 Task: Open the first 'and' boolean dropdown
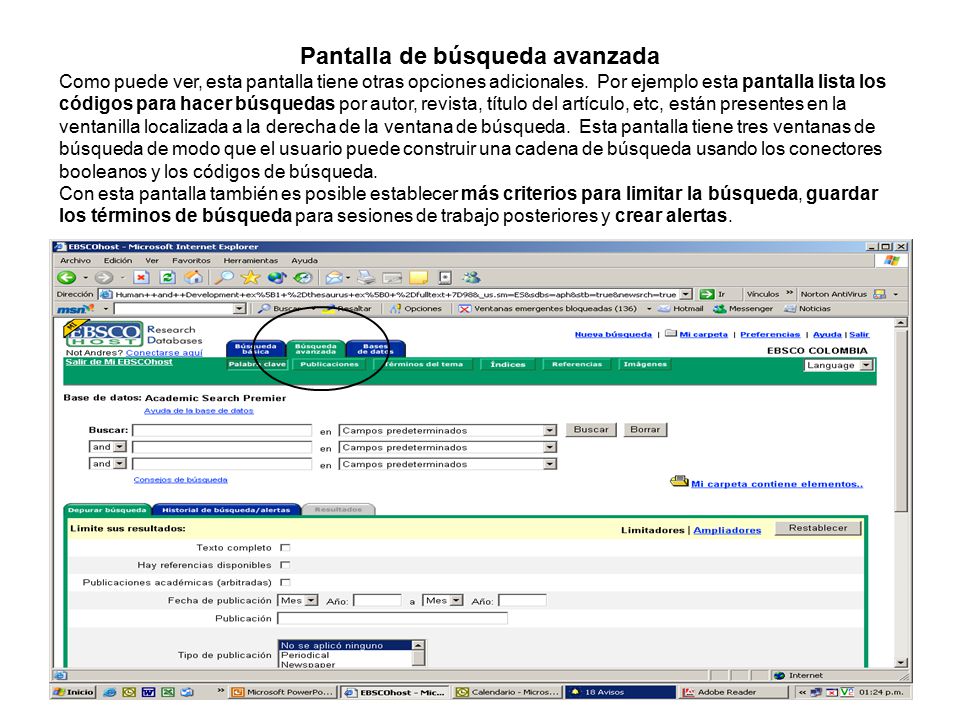pyautogui.click(x=108, y=447)
